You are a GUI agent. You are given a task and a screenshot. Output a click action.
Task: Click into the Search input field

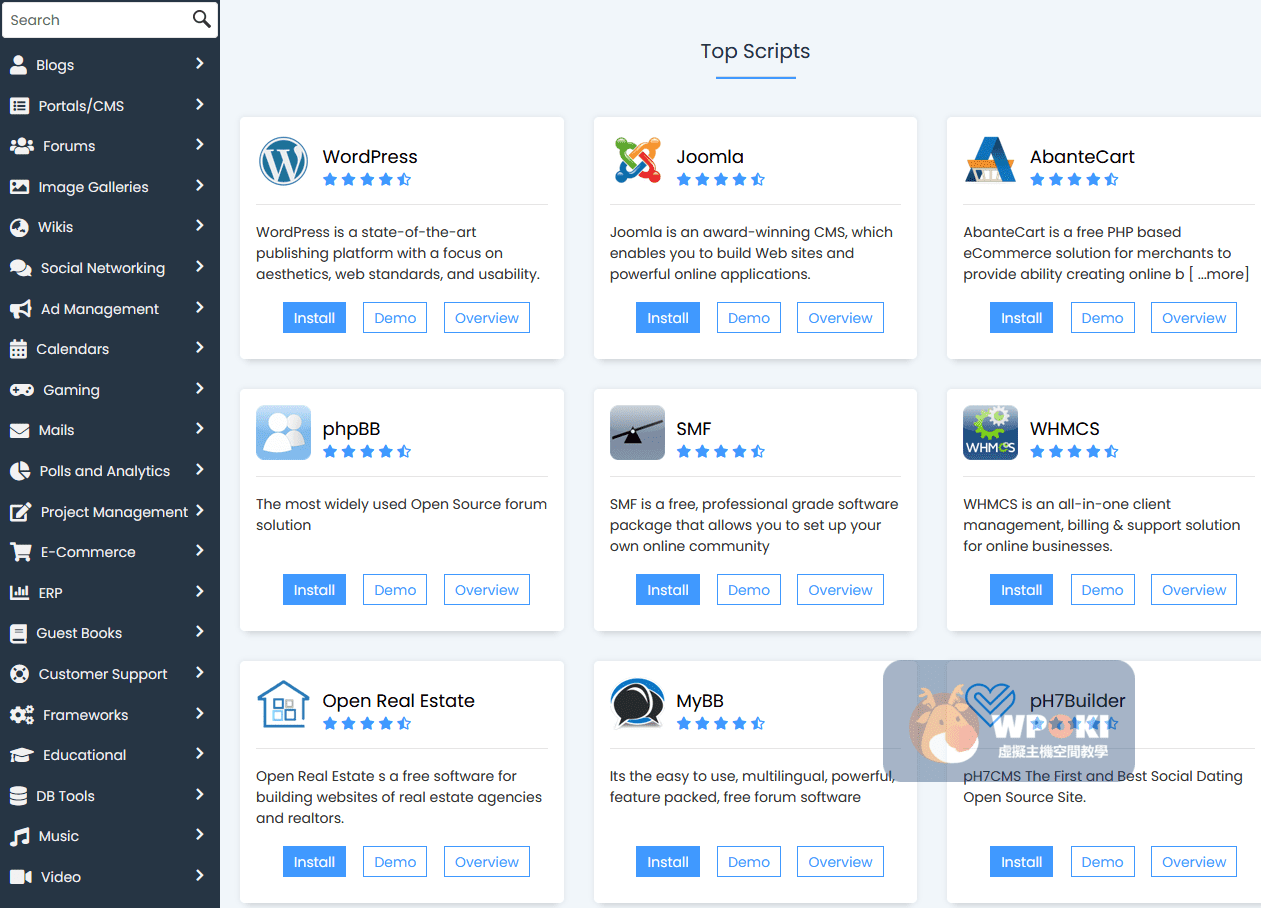pyautogui.click(x=95, y=20)
